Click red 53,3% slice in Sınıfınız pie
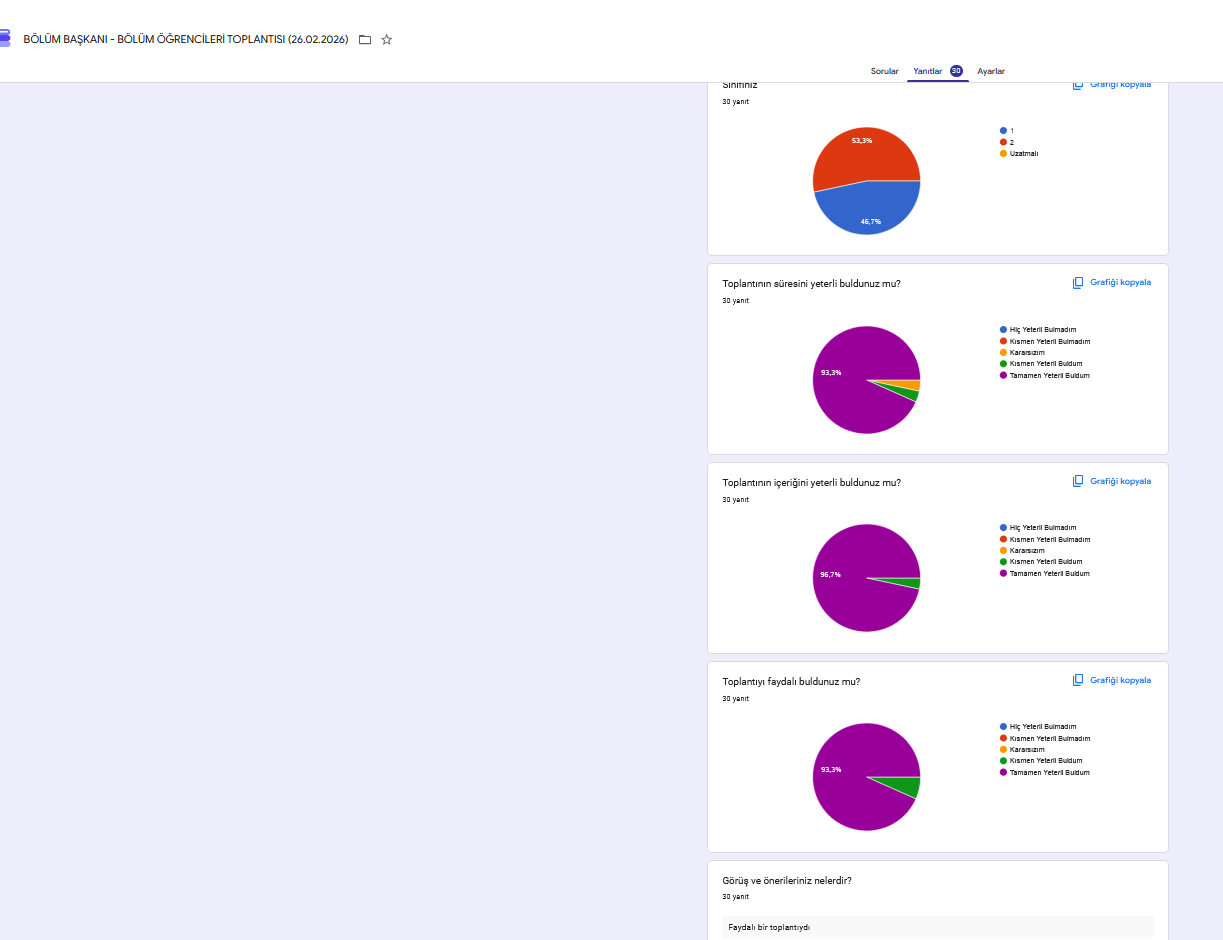This screenshot has height=940, width=1223. click(x=862, y=155)
